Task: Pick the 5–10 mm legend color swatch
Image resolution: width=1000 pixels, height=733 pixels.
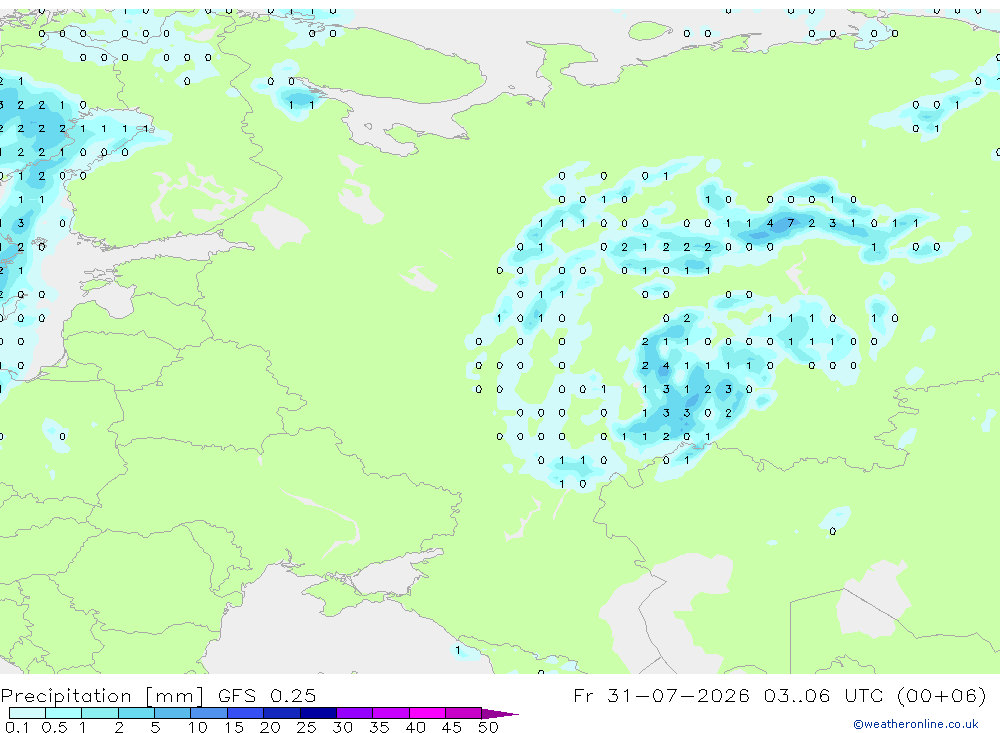Action: [x=173, y=713]
